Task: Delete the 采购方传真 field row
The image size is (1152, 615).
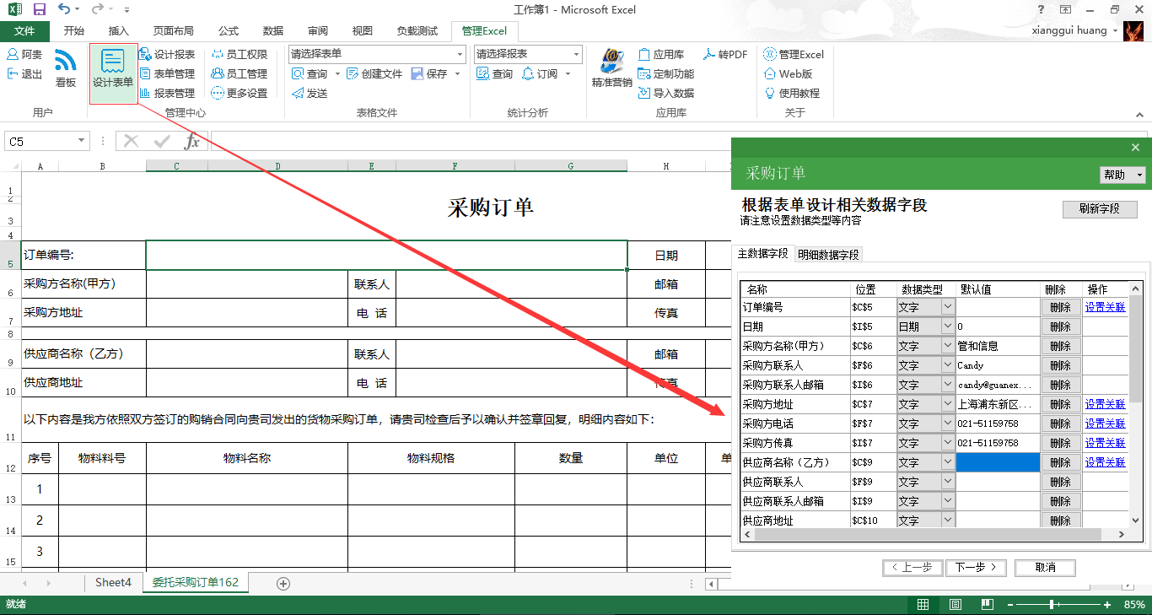Action: pos(1061,443)
